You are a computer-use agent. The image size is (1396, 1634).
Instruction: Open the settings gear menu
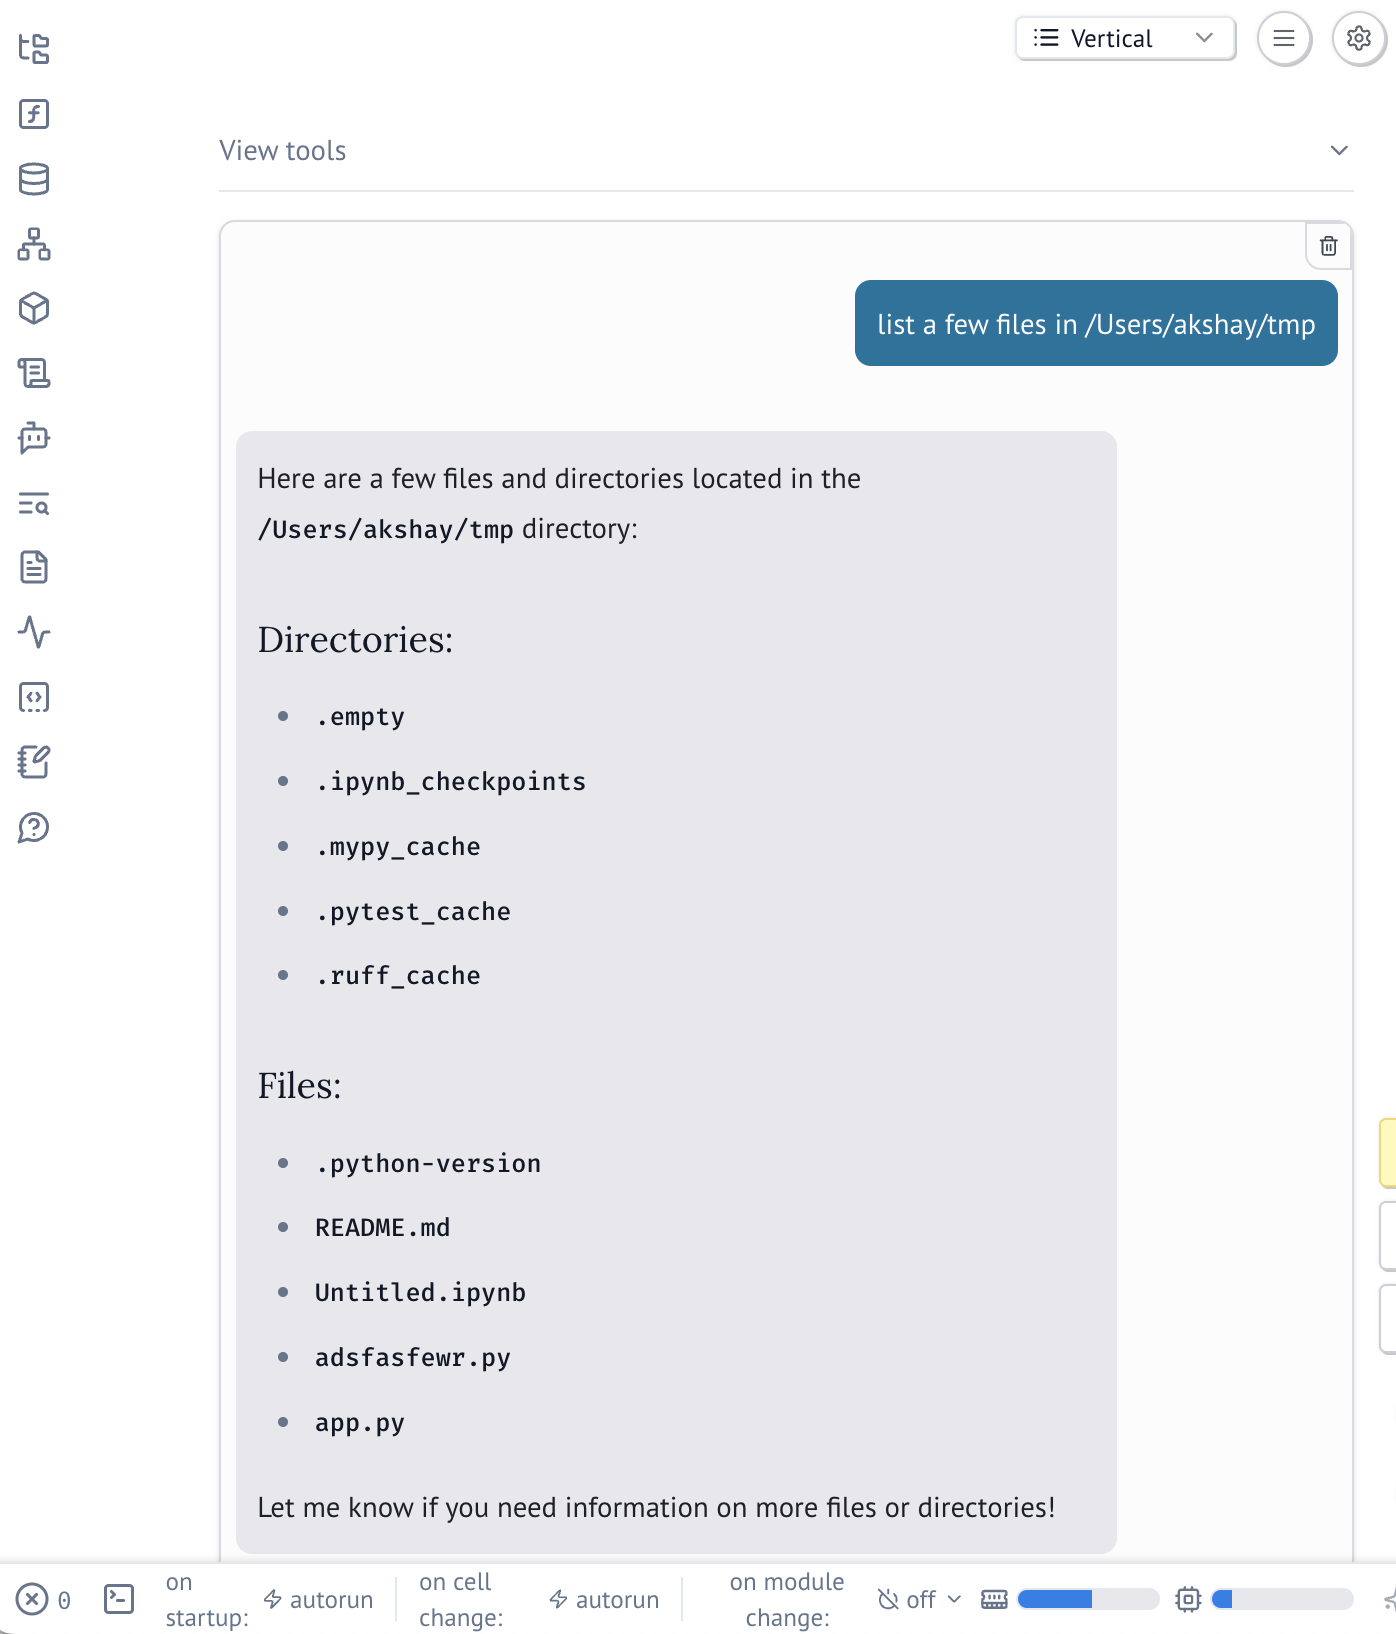pyautogui.click(x=1358, y=39)
